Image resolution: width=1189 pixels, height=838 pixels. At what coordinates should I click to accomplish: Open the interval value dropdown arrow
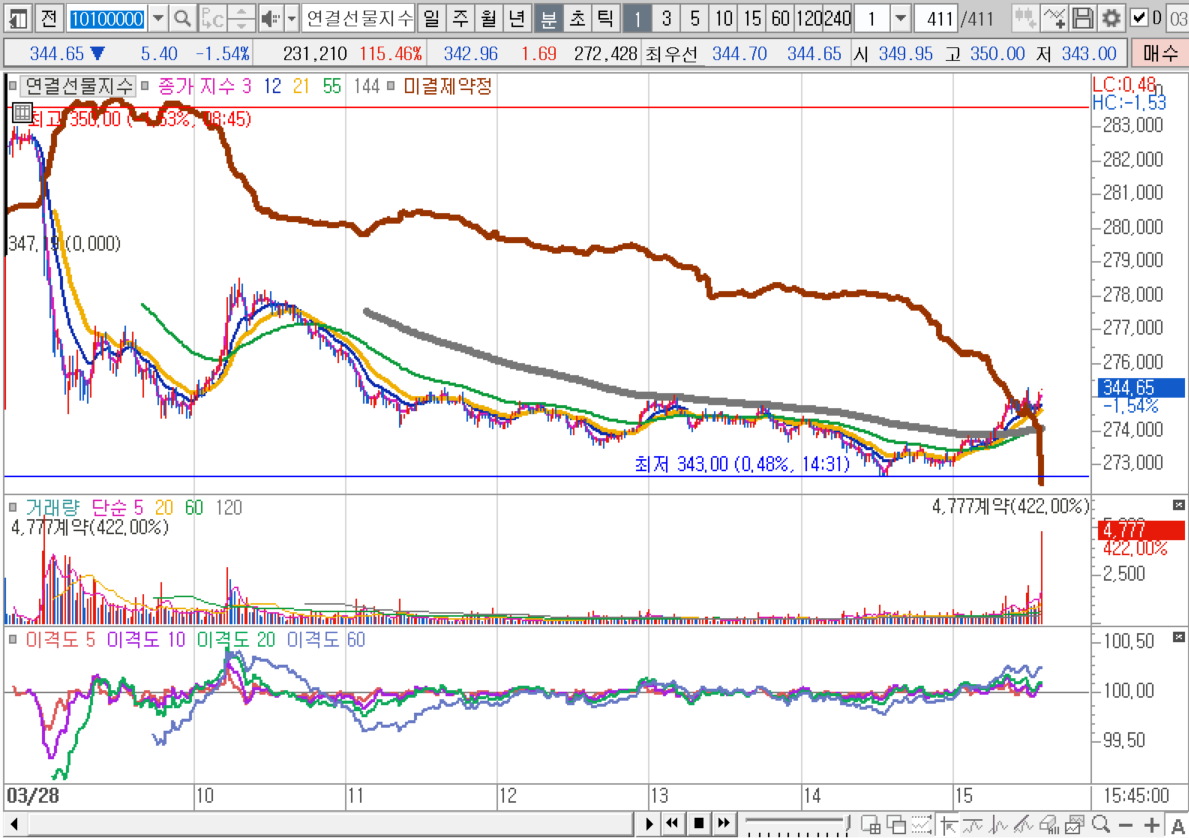click(900, 18)
